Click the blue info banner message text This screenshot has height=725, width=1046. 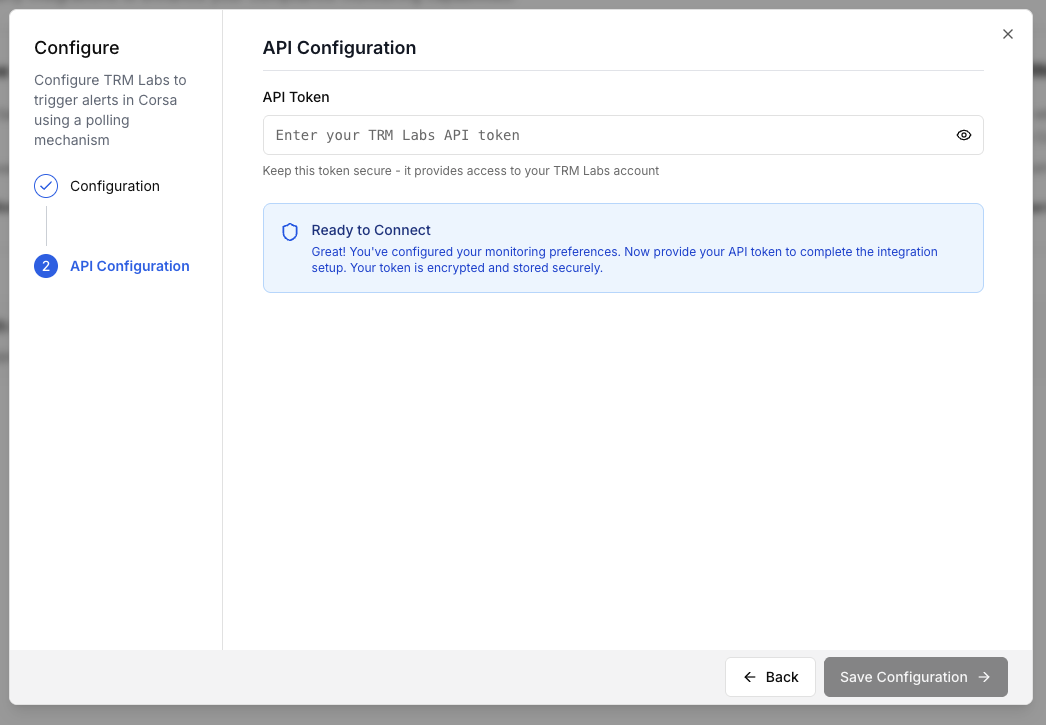pyautogui.click(x=624, y=260)
